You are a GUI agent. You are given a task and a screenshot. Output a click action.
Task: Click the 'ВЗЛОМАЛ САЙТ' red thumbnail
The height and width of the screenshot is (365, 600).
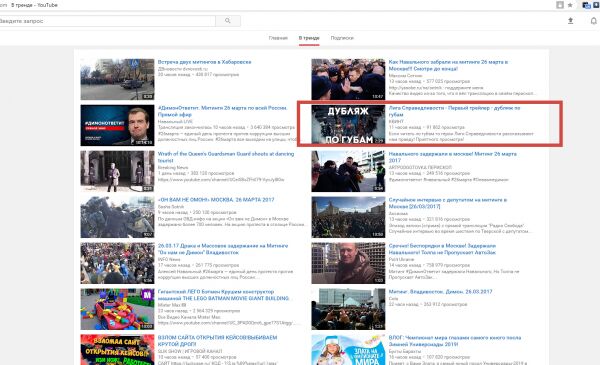pos(117,349)
